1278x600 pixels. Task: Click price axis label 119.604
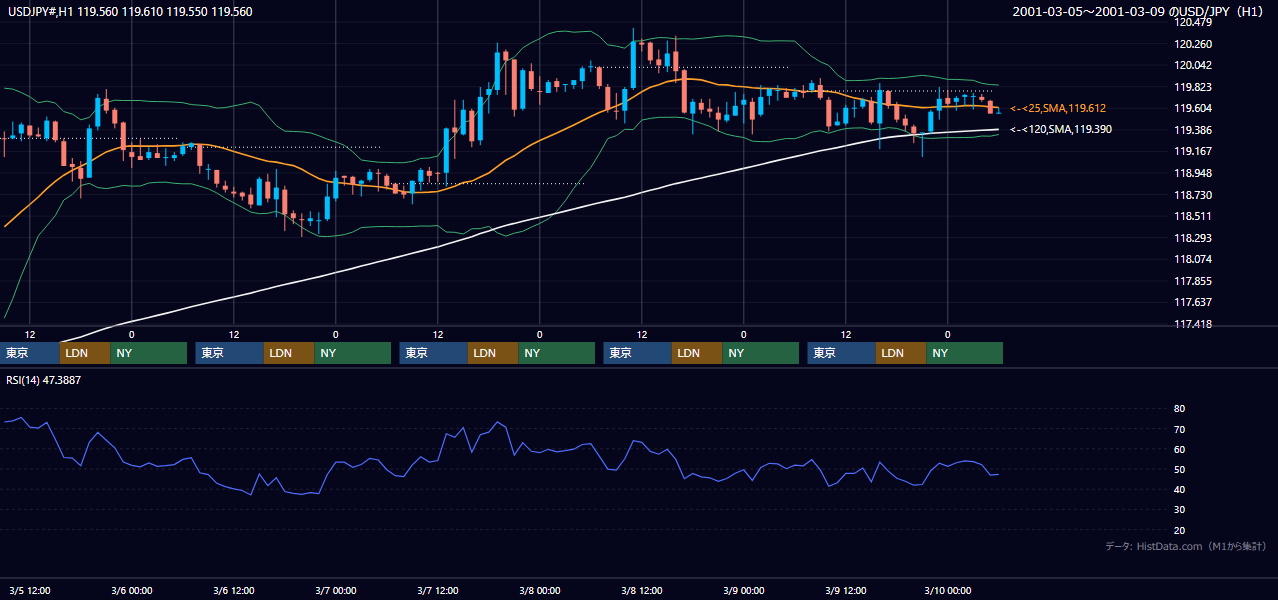click(1193, 108)
